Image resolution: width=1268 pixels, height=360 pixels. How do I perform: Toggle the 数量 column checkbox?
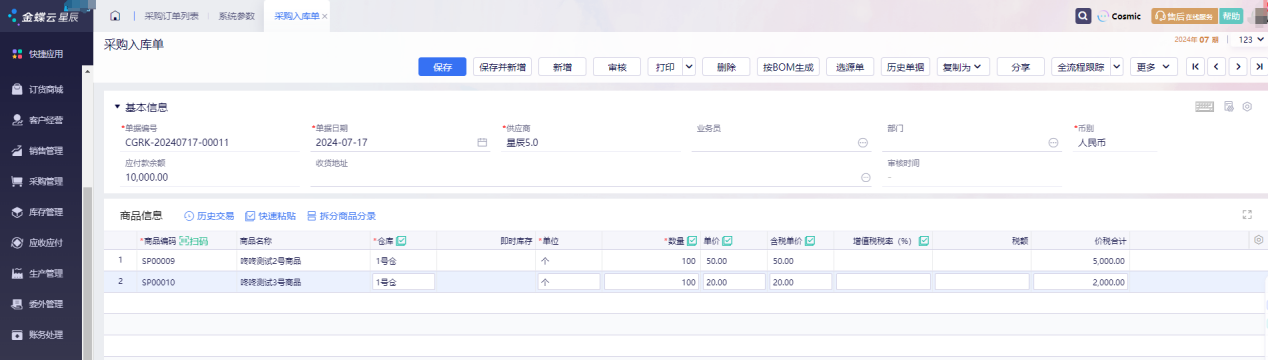click(693, 240)
